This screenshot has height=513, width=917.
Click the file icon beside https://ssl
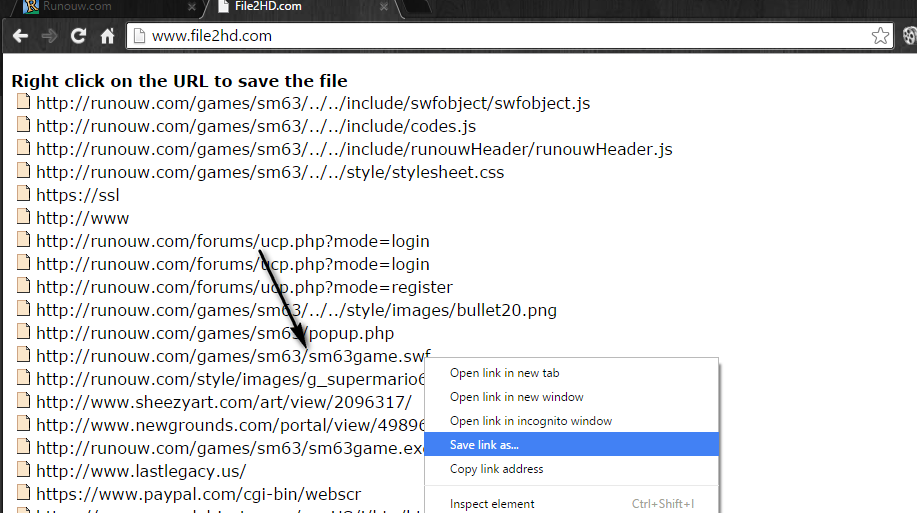coord(23,193)
